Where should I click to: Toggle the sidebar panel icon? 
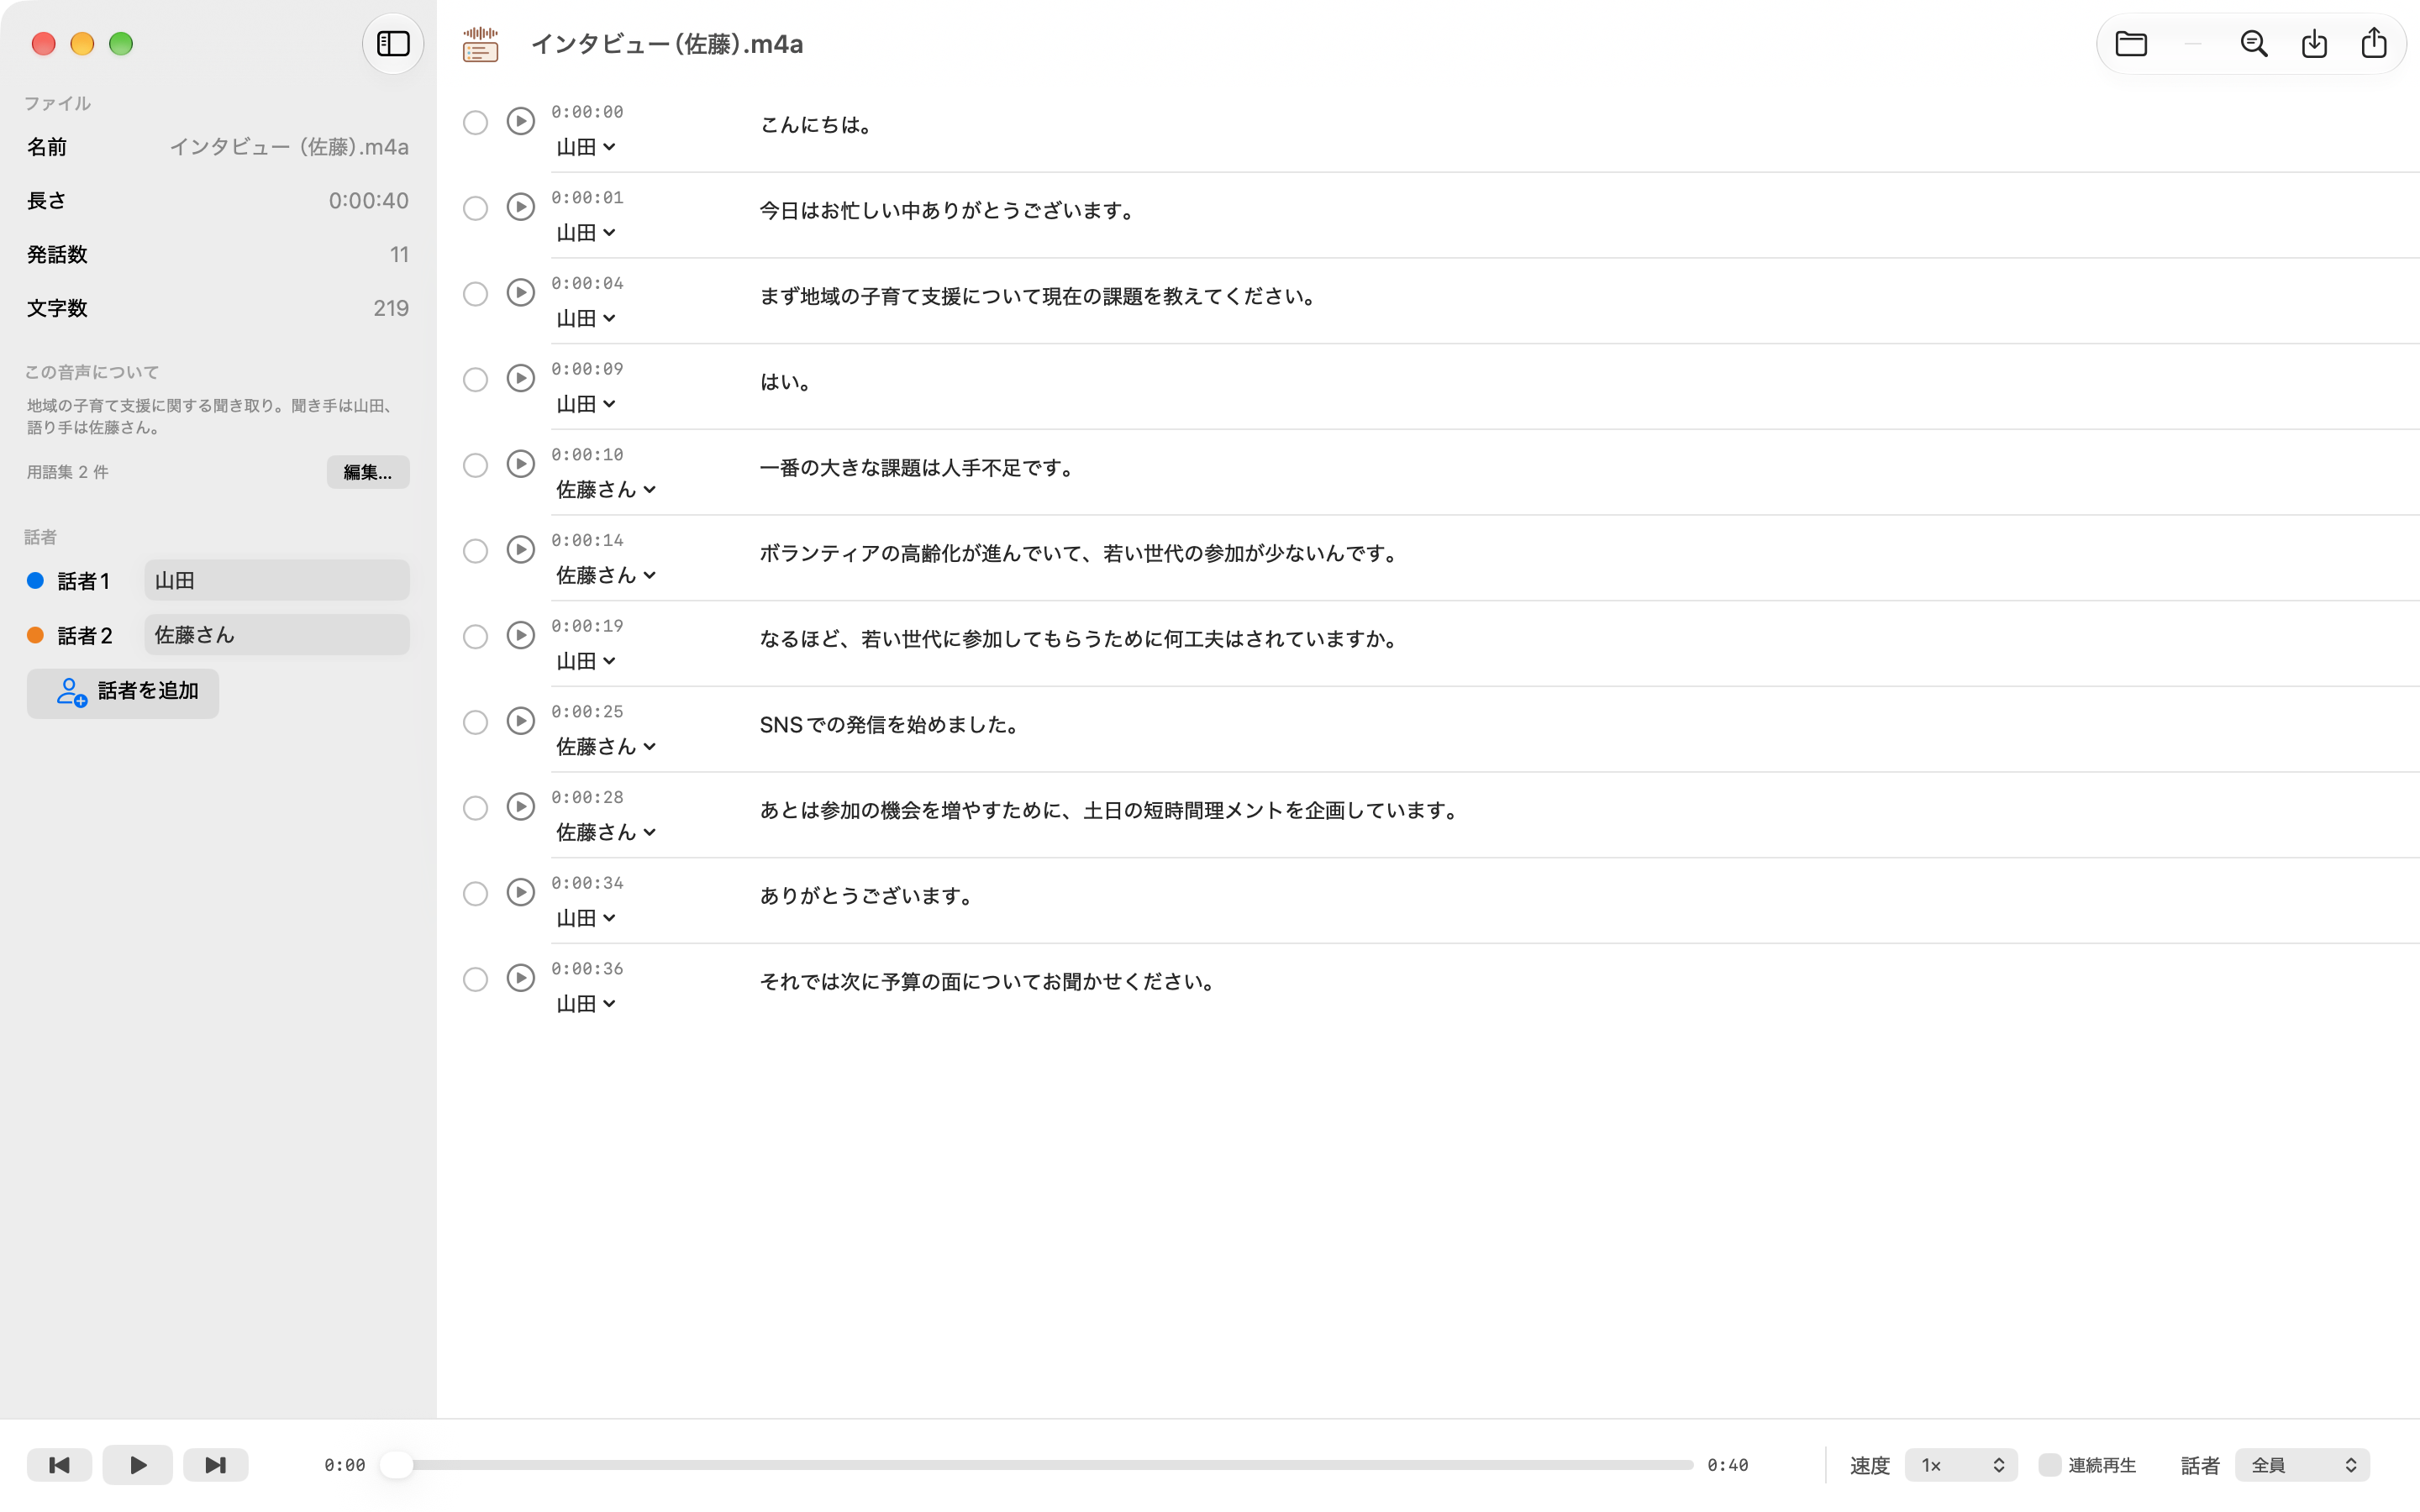click(393, 43)
